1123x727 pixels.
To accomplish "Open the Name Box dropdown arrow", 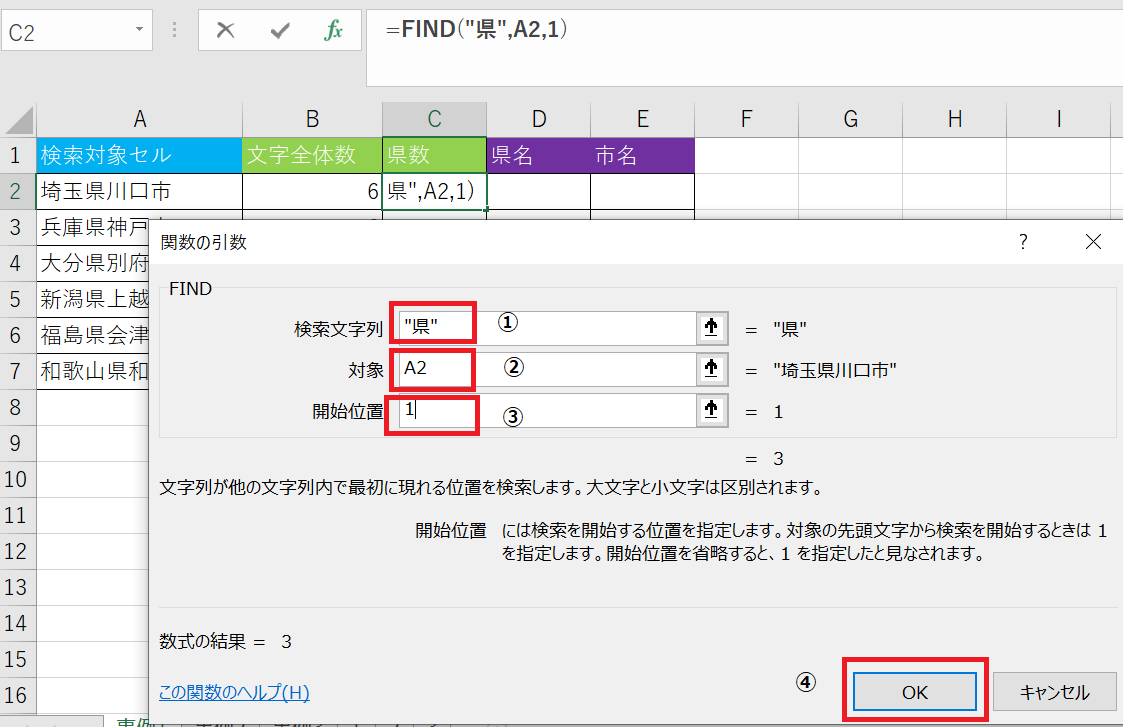I will click(139, 29).
